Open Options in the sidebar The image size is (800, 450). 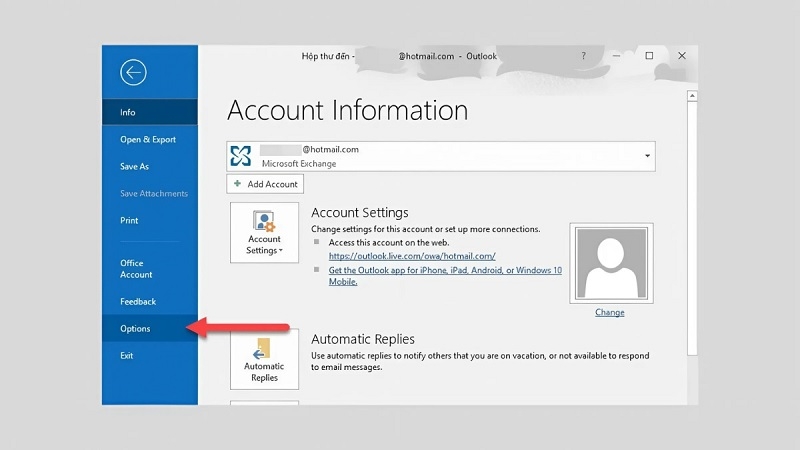click(x=149, y=329)
